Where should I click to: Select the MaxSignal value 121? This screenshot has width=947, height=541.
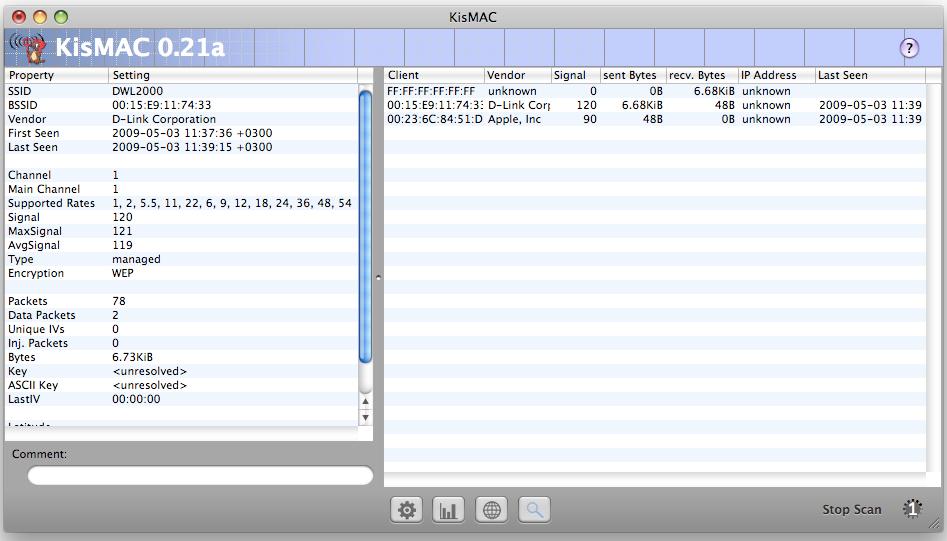tap(122, 231)
